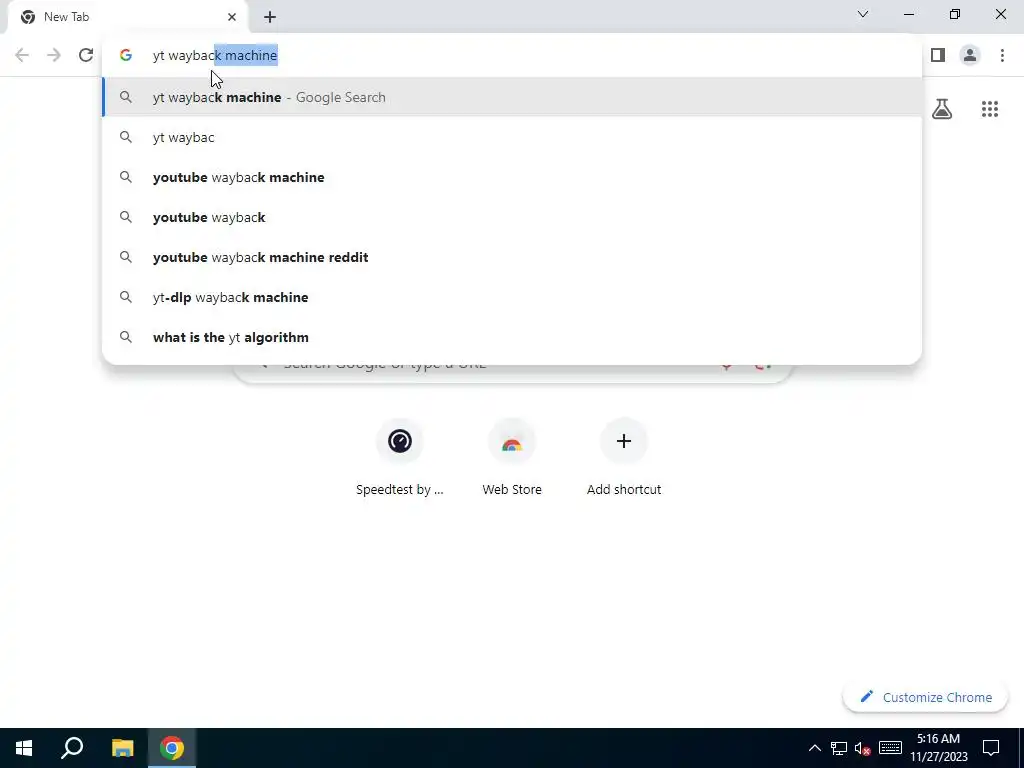Open Customize Chrome
The height and width of the screenshot is (768, 1024).
tap(925, 697)
